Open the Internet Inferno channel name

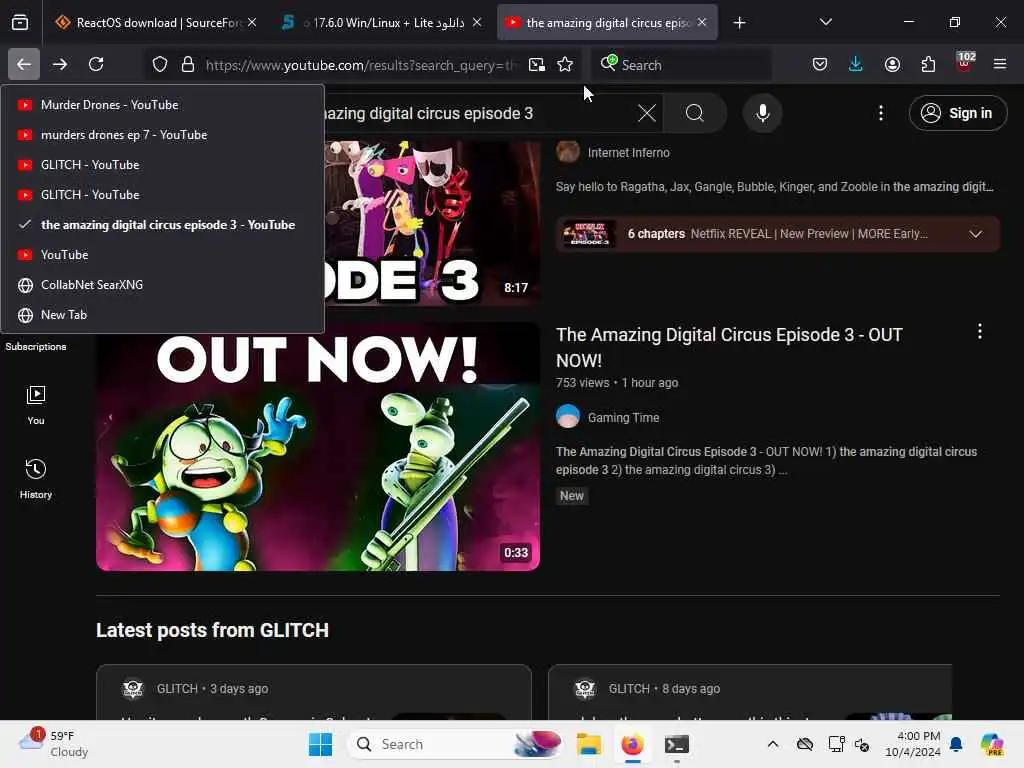(x=628, y=153)
